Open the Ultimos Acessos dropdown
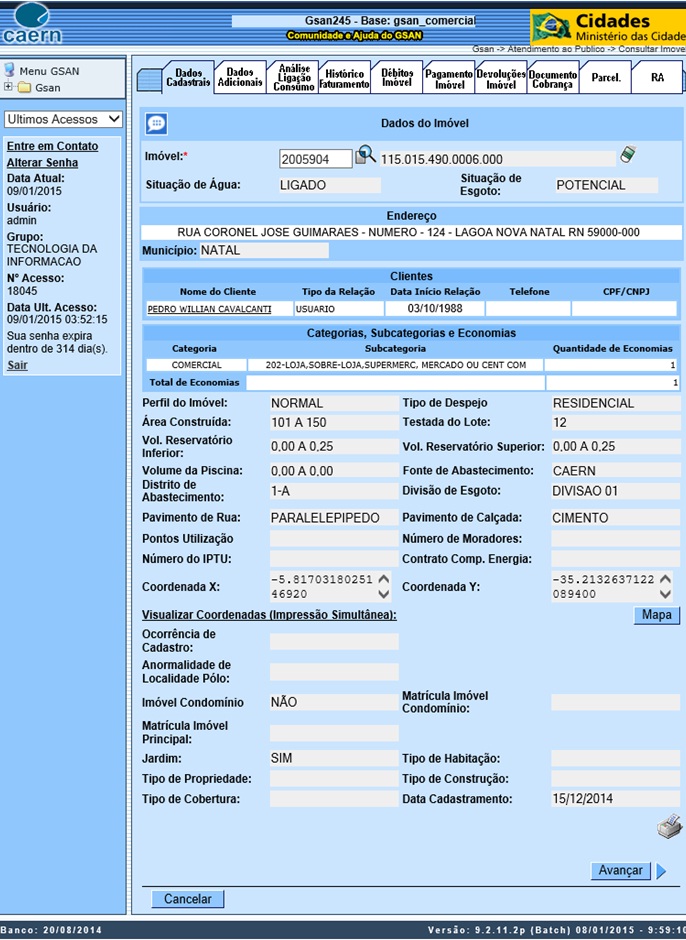 pyautogui.click(x=63, y=119)
